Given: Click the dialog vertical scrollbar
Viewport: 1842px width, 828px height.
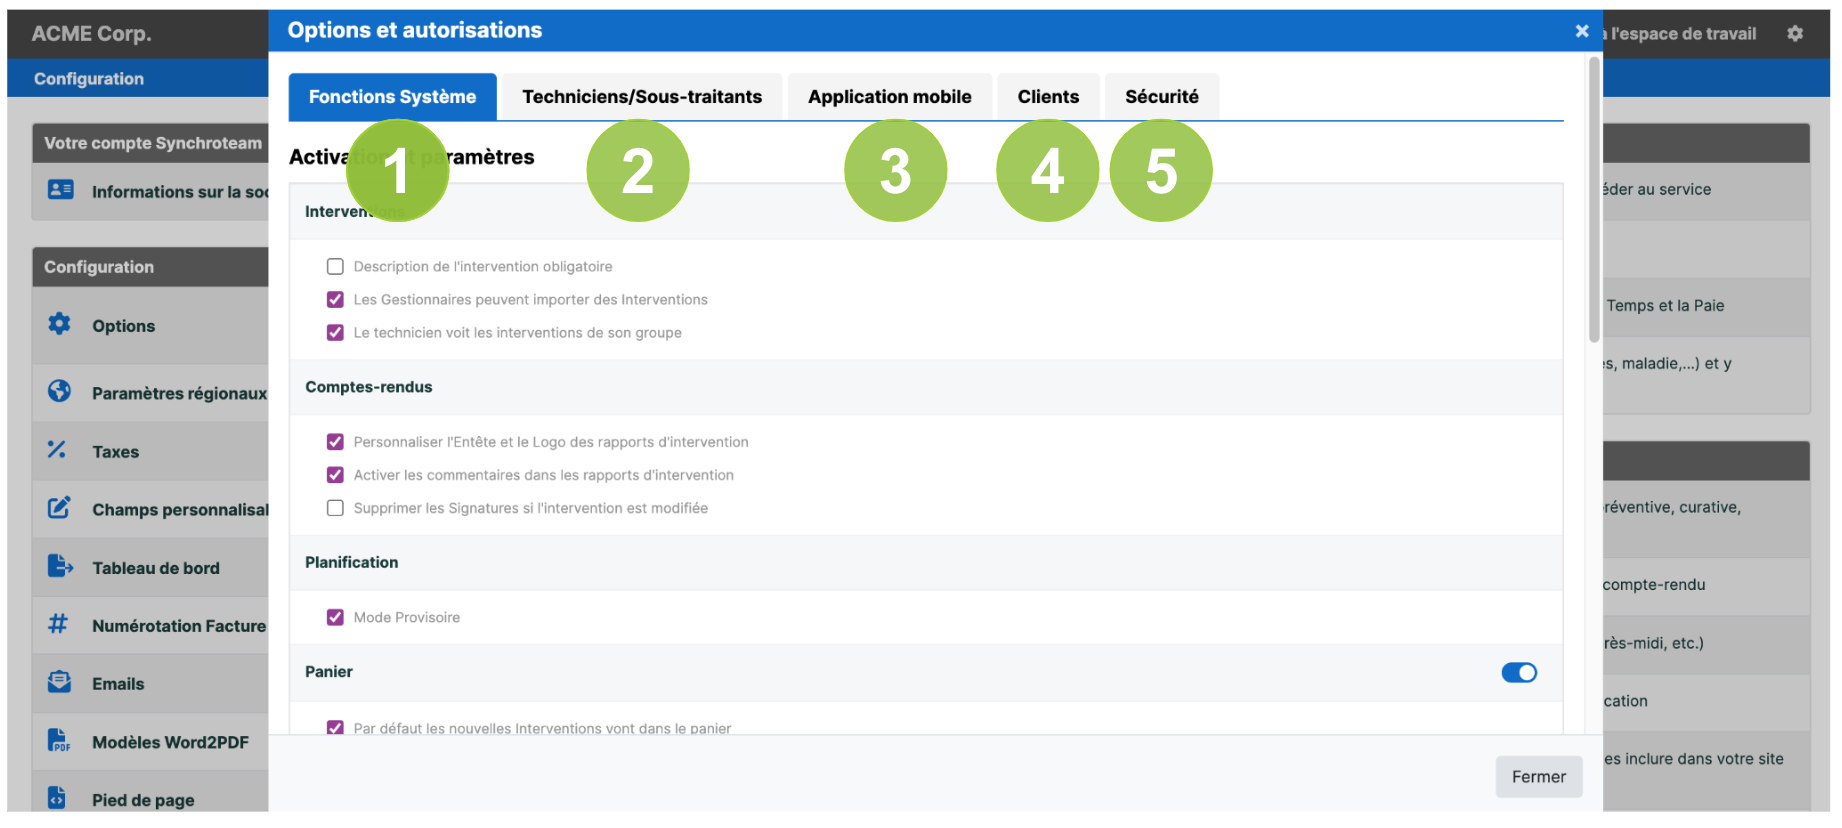Looking at the screenshot, I should coord(1594,200).
